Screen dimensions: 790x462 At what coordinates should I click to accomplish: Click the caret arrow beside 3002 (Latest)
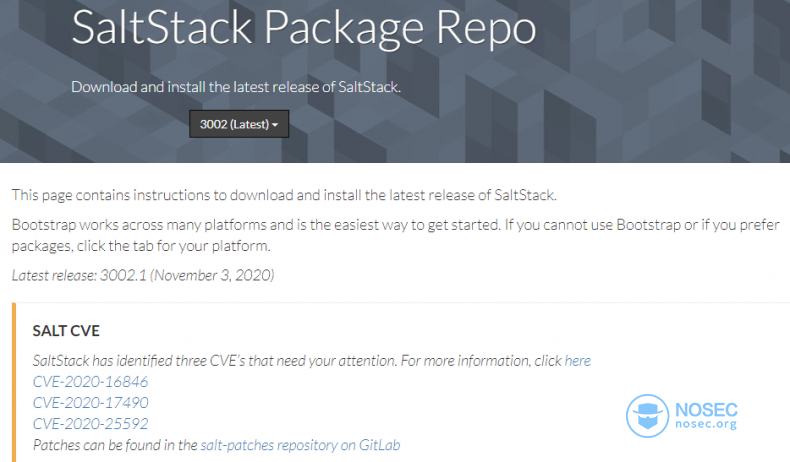click(x=275, y=125)
